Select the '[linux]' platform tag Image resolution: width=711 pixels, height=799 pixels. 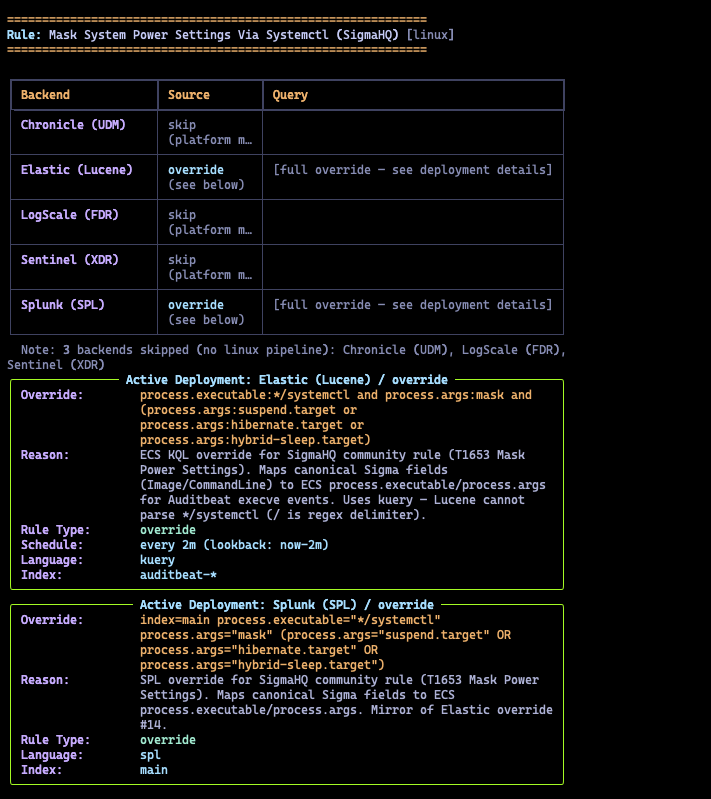[430, 35]
